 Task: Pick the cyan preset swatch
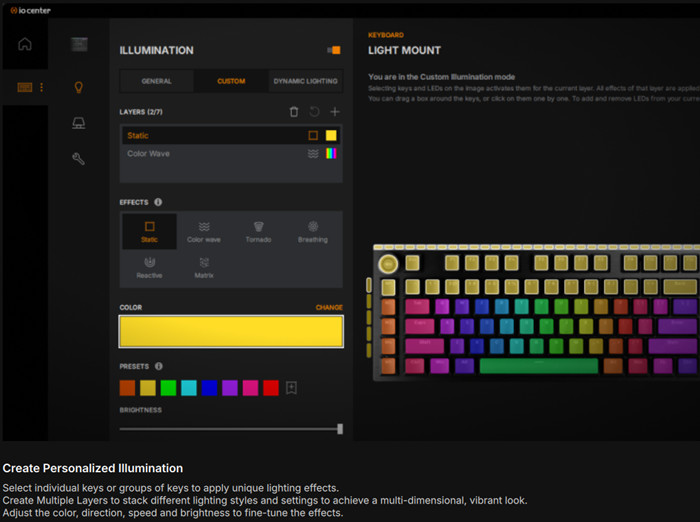coord(189,388)
